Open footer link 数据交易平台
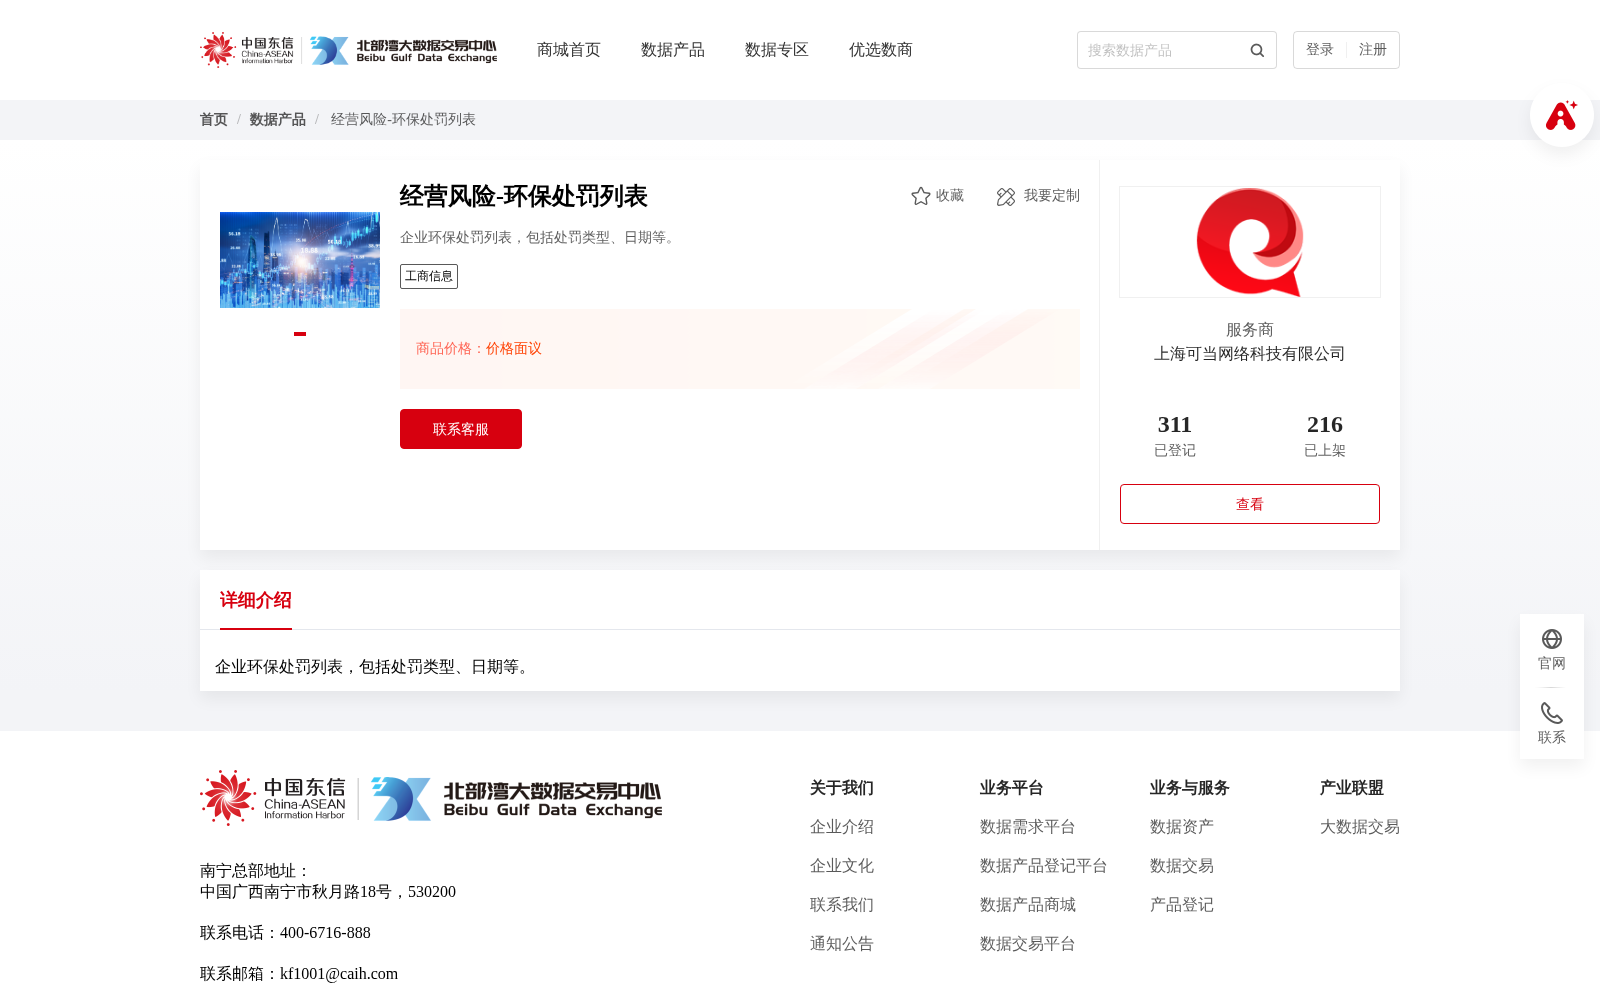1600x1000 pixels. (1028, 944)
